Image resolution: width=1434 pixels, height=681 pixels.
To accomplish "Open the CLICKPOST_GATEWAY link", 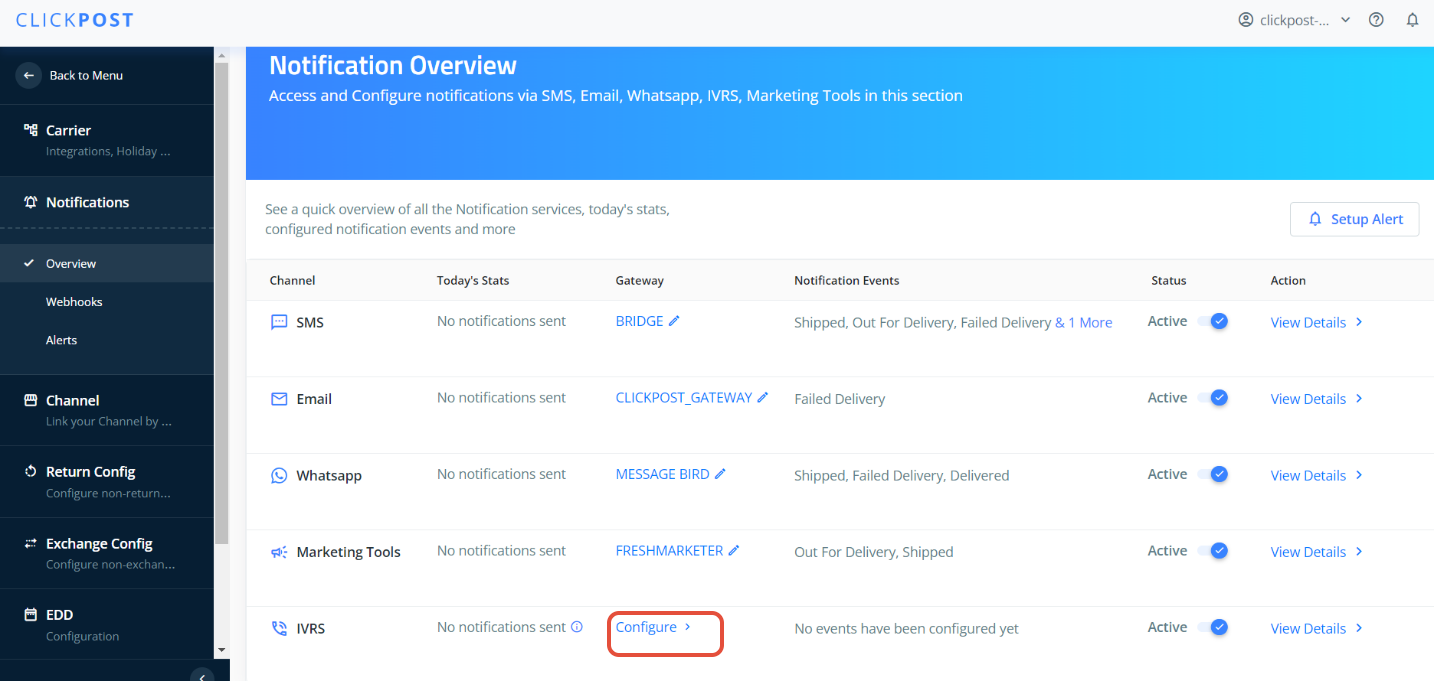I will coord(684,397).
